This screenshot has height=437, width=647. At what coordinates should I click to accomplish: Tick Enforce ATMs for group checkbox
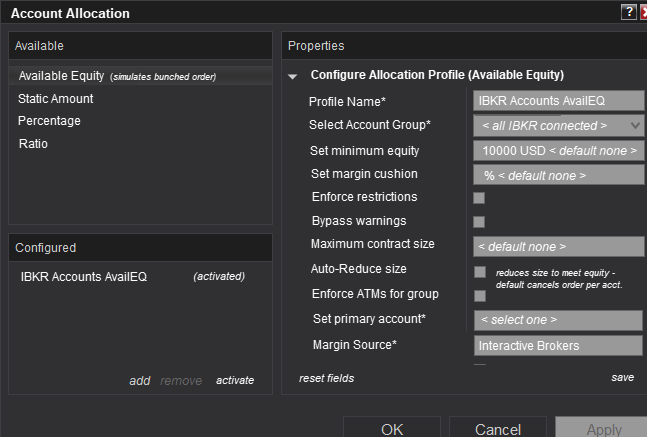479,296
